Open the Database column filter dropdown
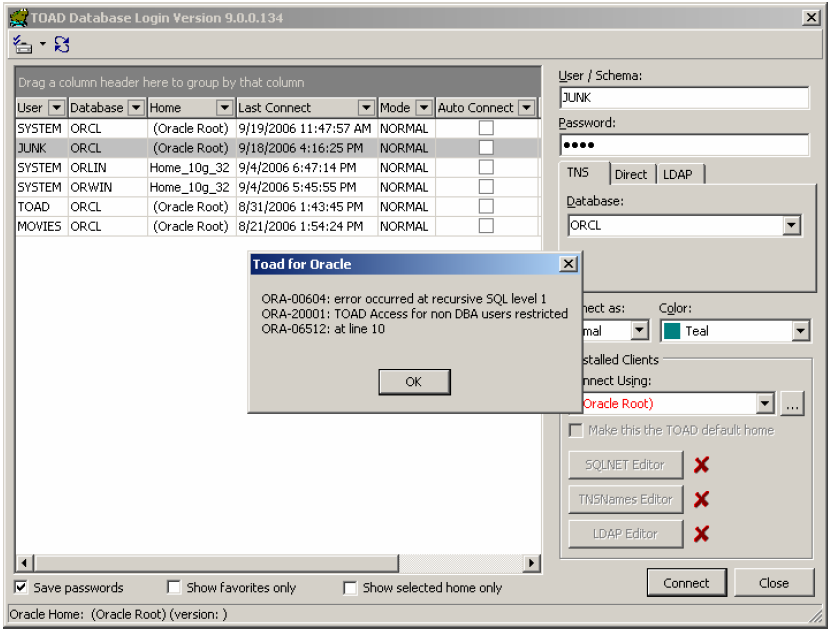This screenshot has width=831, height=632. click(x=136, y=108)
